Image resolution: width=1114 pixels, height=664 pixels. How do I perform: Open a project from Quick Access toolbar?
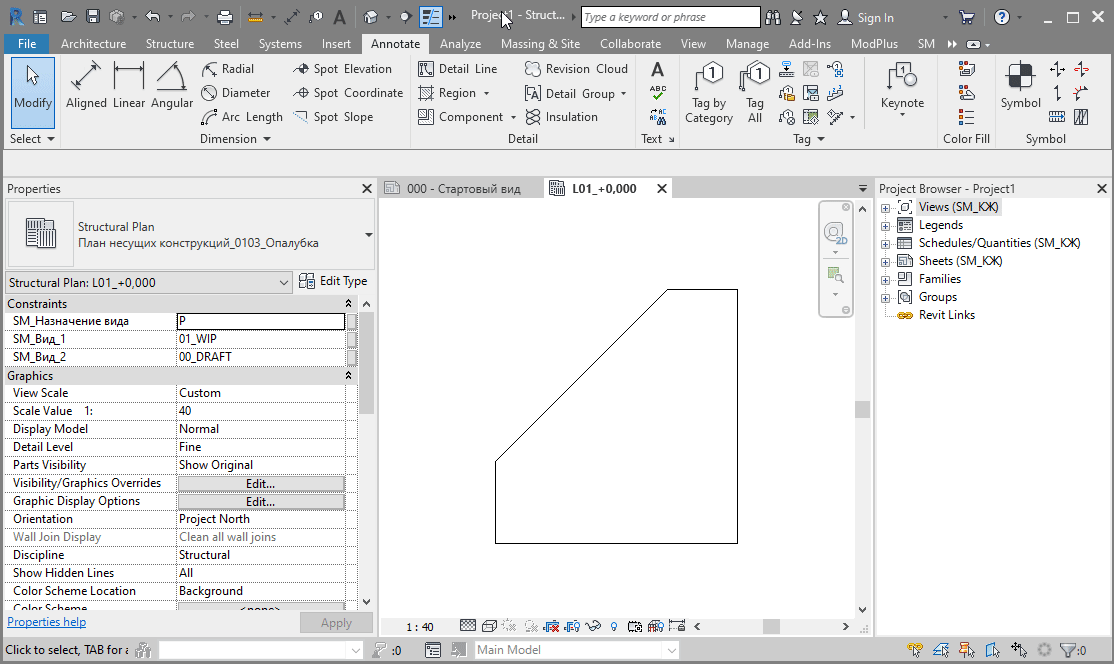68,17
